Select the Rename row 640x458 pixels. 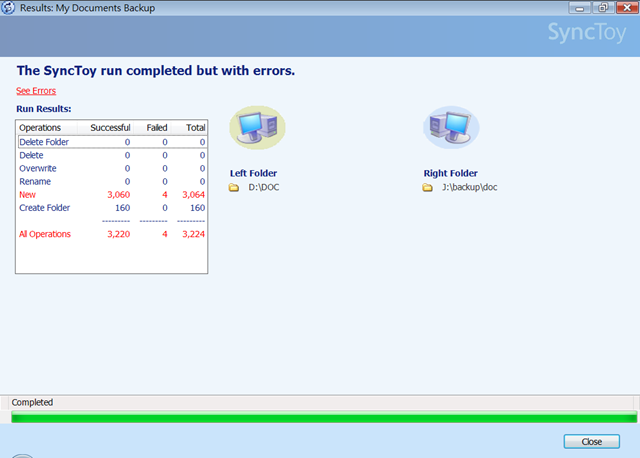[112, 181]
